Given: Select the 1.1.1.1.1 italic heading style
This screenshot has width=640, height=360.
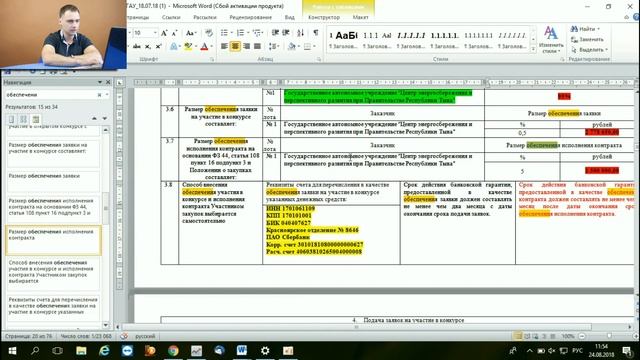Looking at the screenshot, I should pos(411,40).
